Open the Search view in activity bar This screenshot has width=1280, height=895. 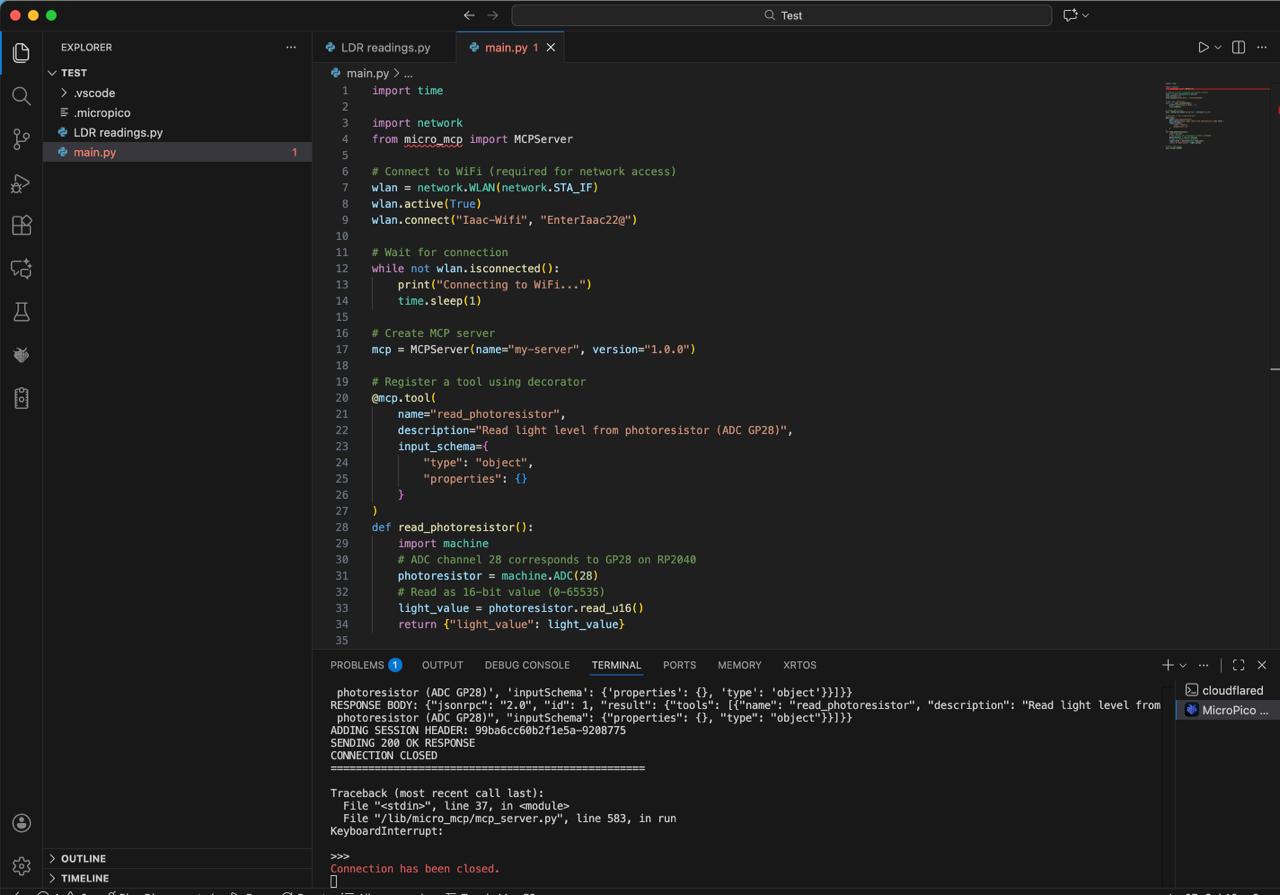pos(21,96)
